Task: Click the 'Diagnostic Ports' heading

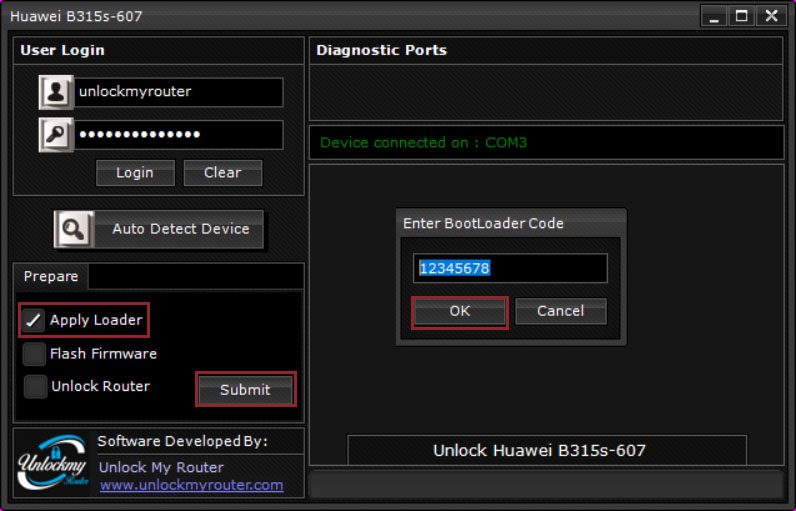Action: click(381, 50)
